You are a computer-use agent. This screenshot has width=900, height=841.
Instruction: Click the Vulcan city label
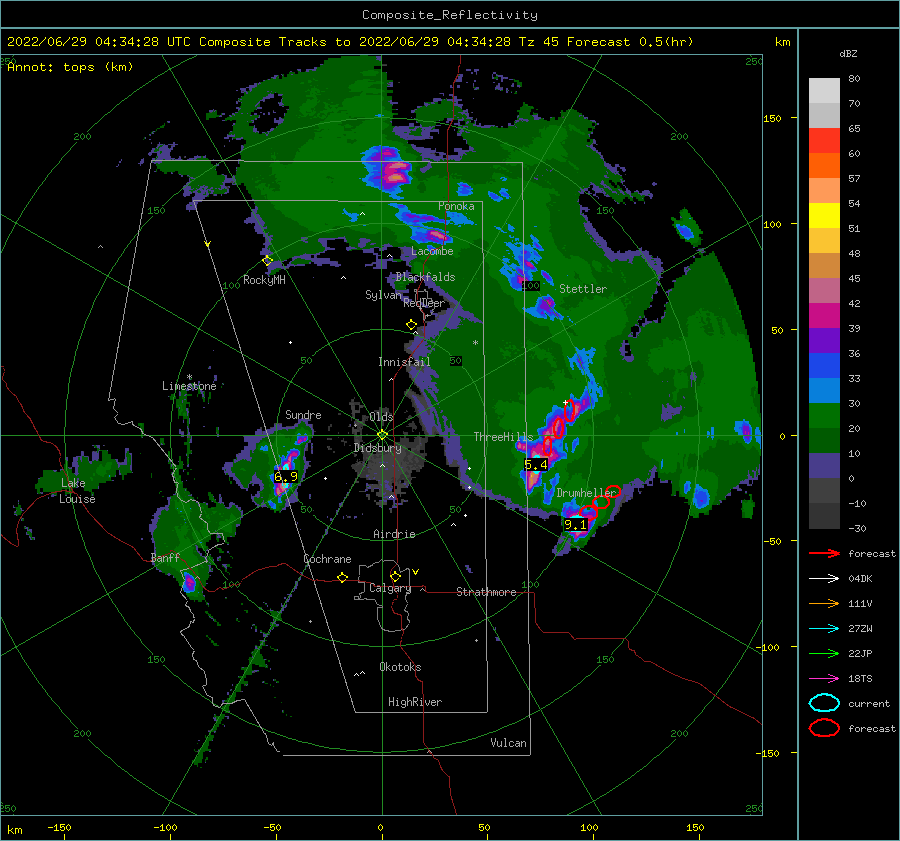tap(508, 743)
